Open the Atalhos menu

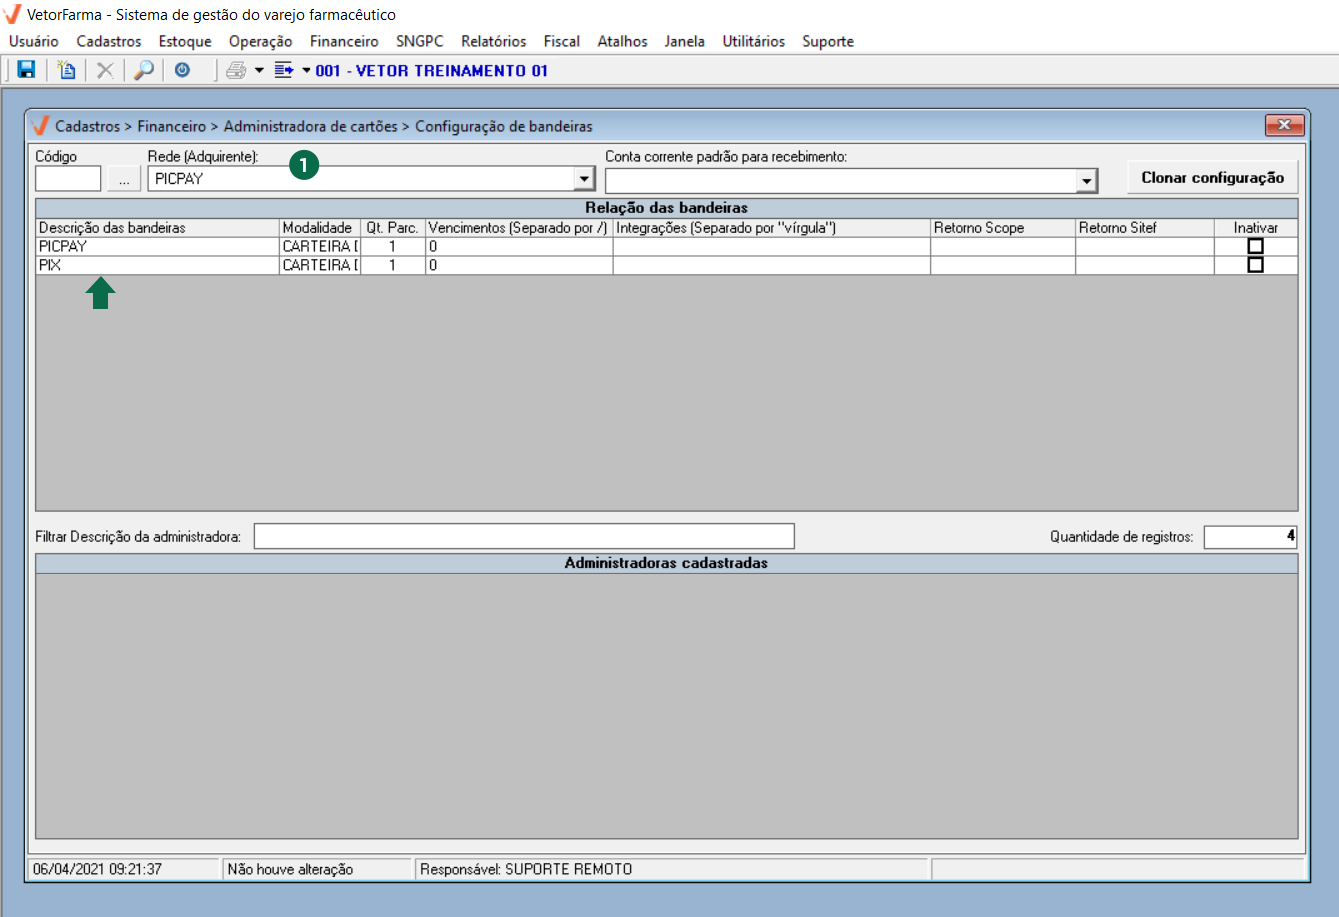pyautogui.click(x=622, y=41)
